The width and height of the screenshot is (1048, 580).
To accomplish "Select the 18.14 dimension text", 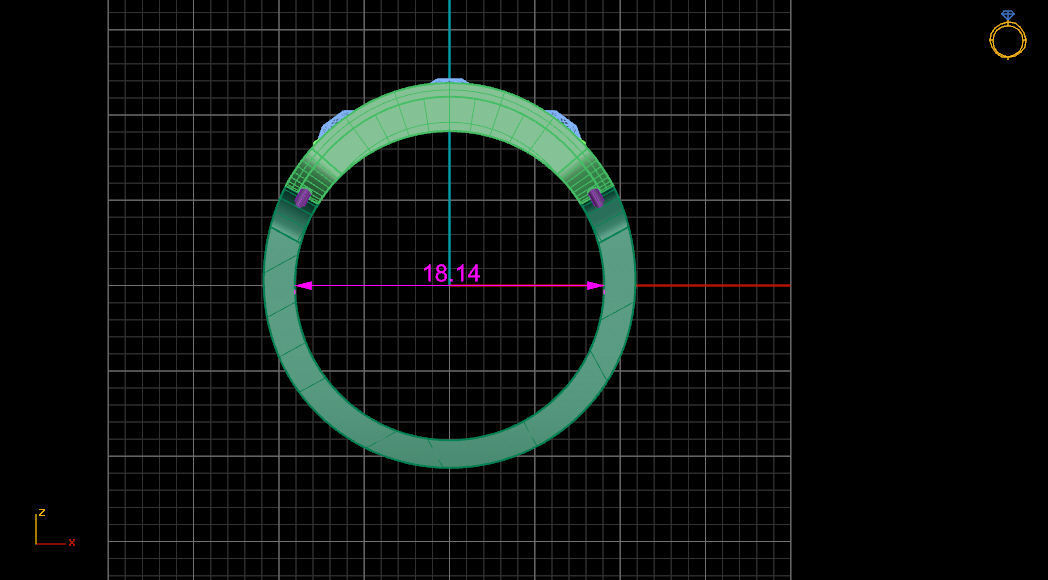I will (451, 273).
